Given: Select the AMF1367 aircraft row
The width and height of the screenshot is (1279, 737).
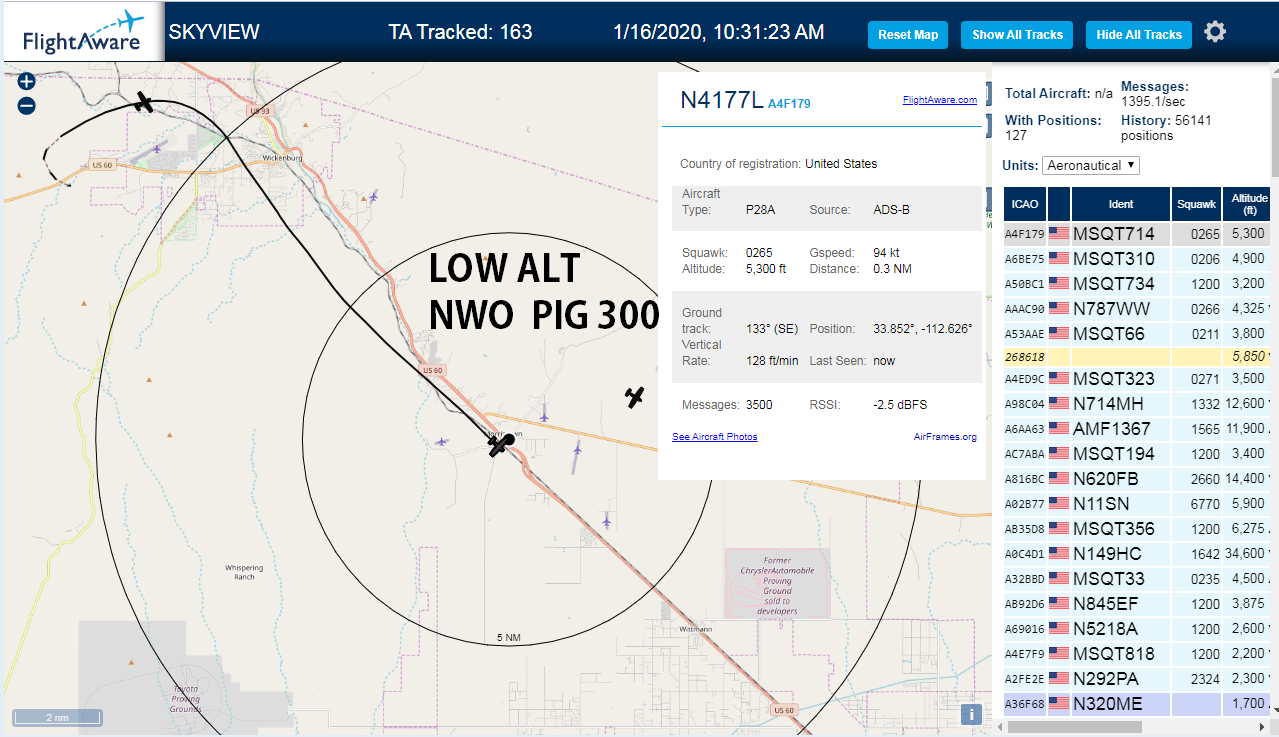Looking at the screenshot, I should point(1137,429).
